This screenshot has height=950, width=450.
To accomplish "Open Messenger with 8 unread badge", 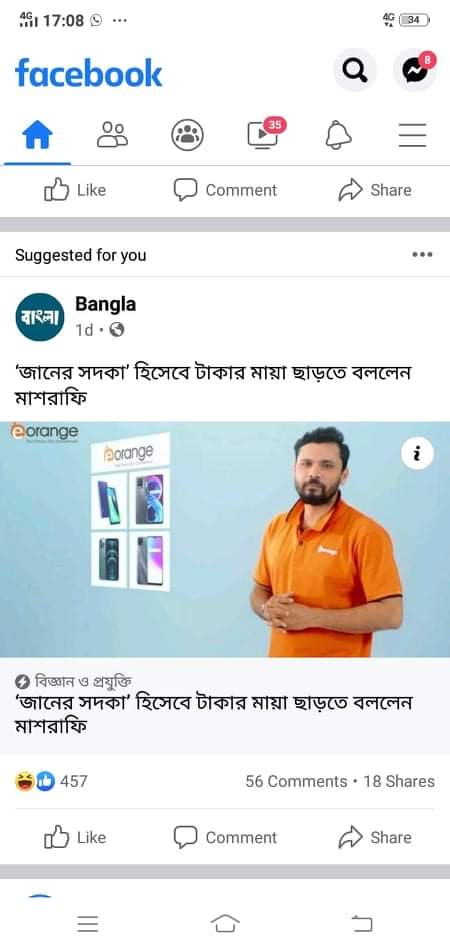I will point(415,71).
